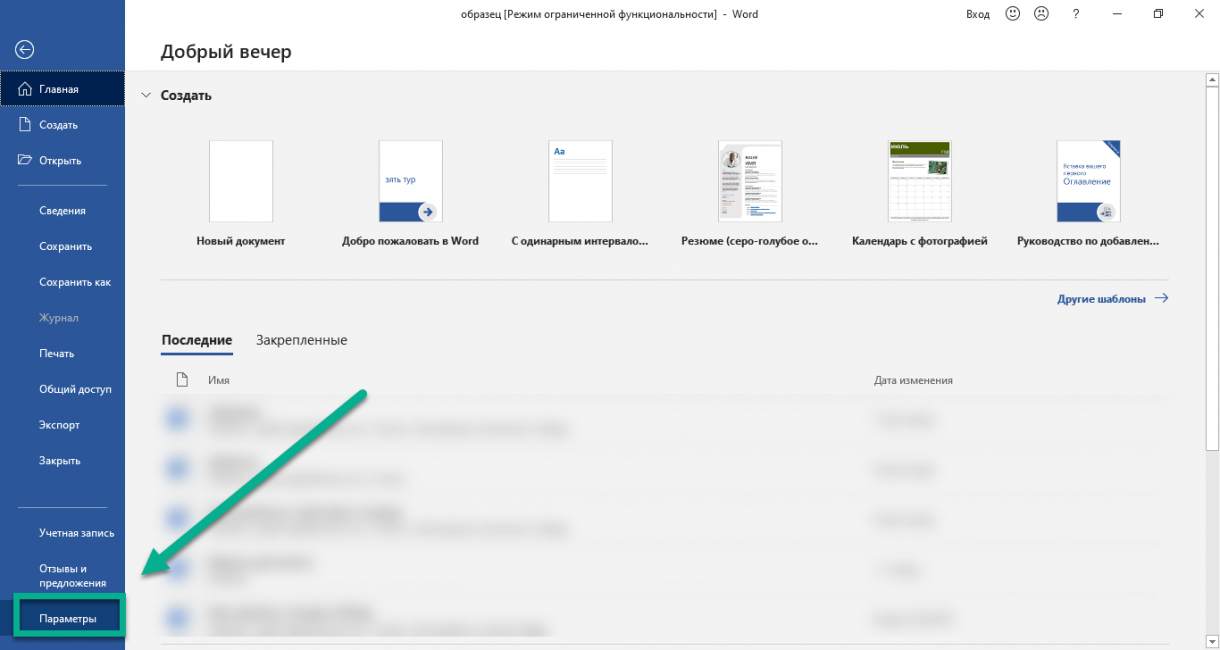This screenshot has width=1220, height=650.
Task: Click Вход to sign in
Action: point(977,14)
